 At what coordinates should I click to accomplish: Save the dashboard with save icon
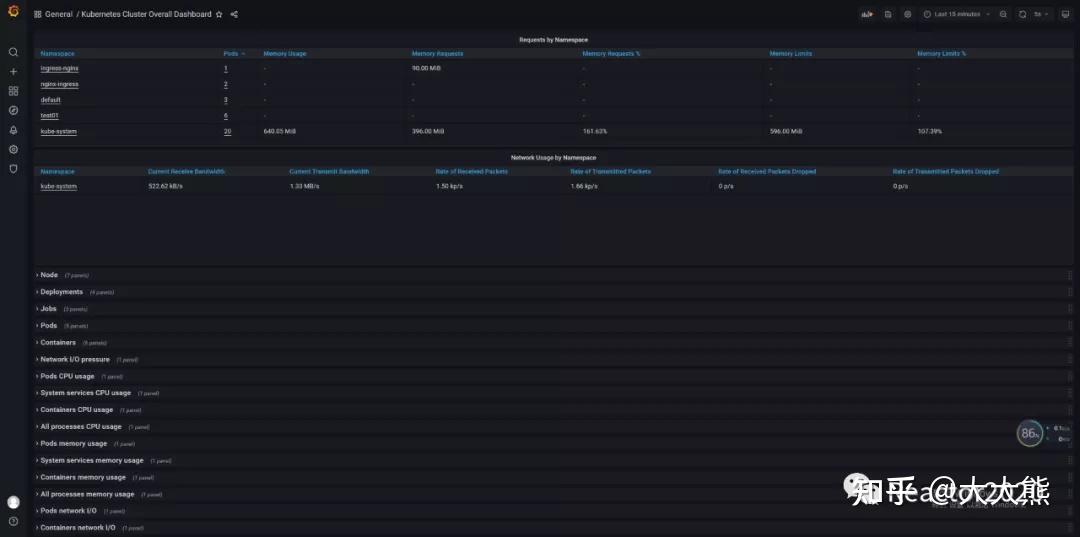click(x=888, y=14)
